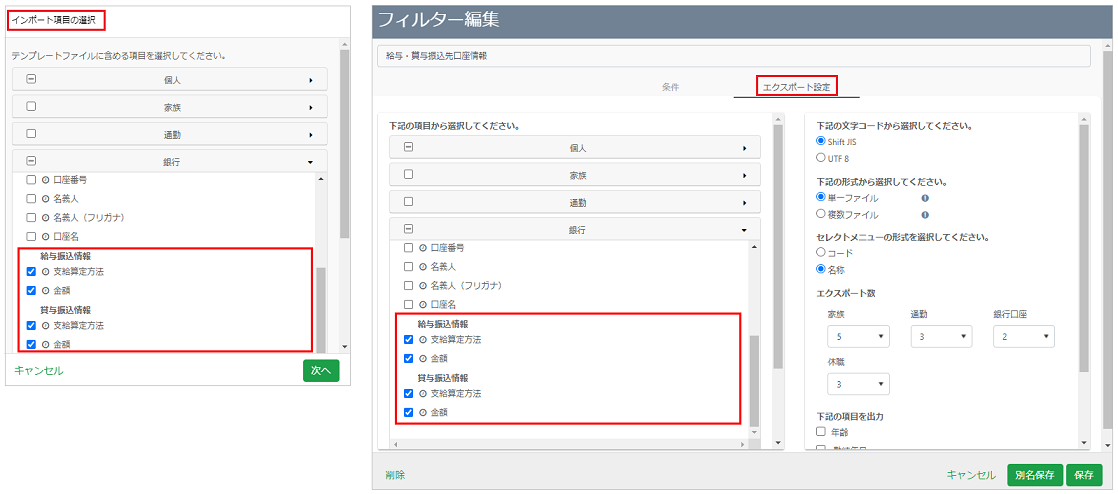
Task: Uncheck 給与振込情報 支給算定方法 in フィルター編集
Action: coord(409,340)
